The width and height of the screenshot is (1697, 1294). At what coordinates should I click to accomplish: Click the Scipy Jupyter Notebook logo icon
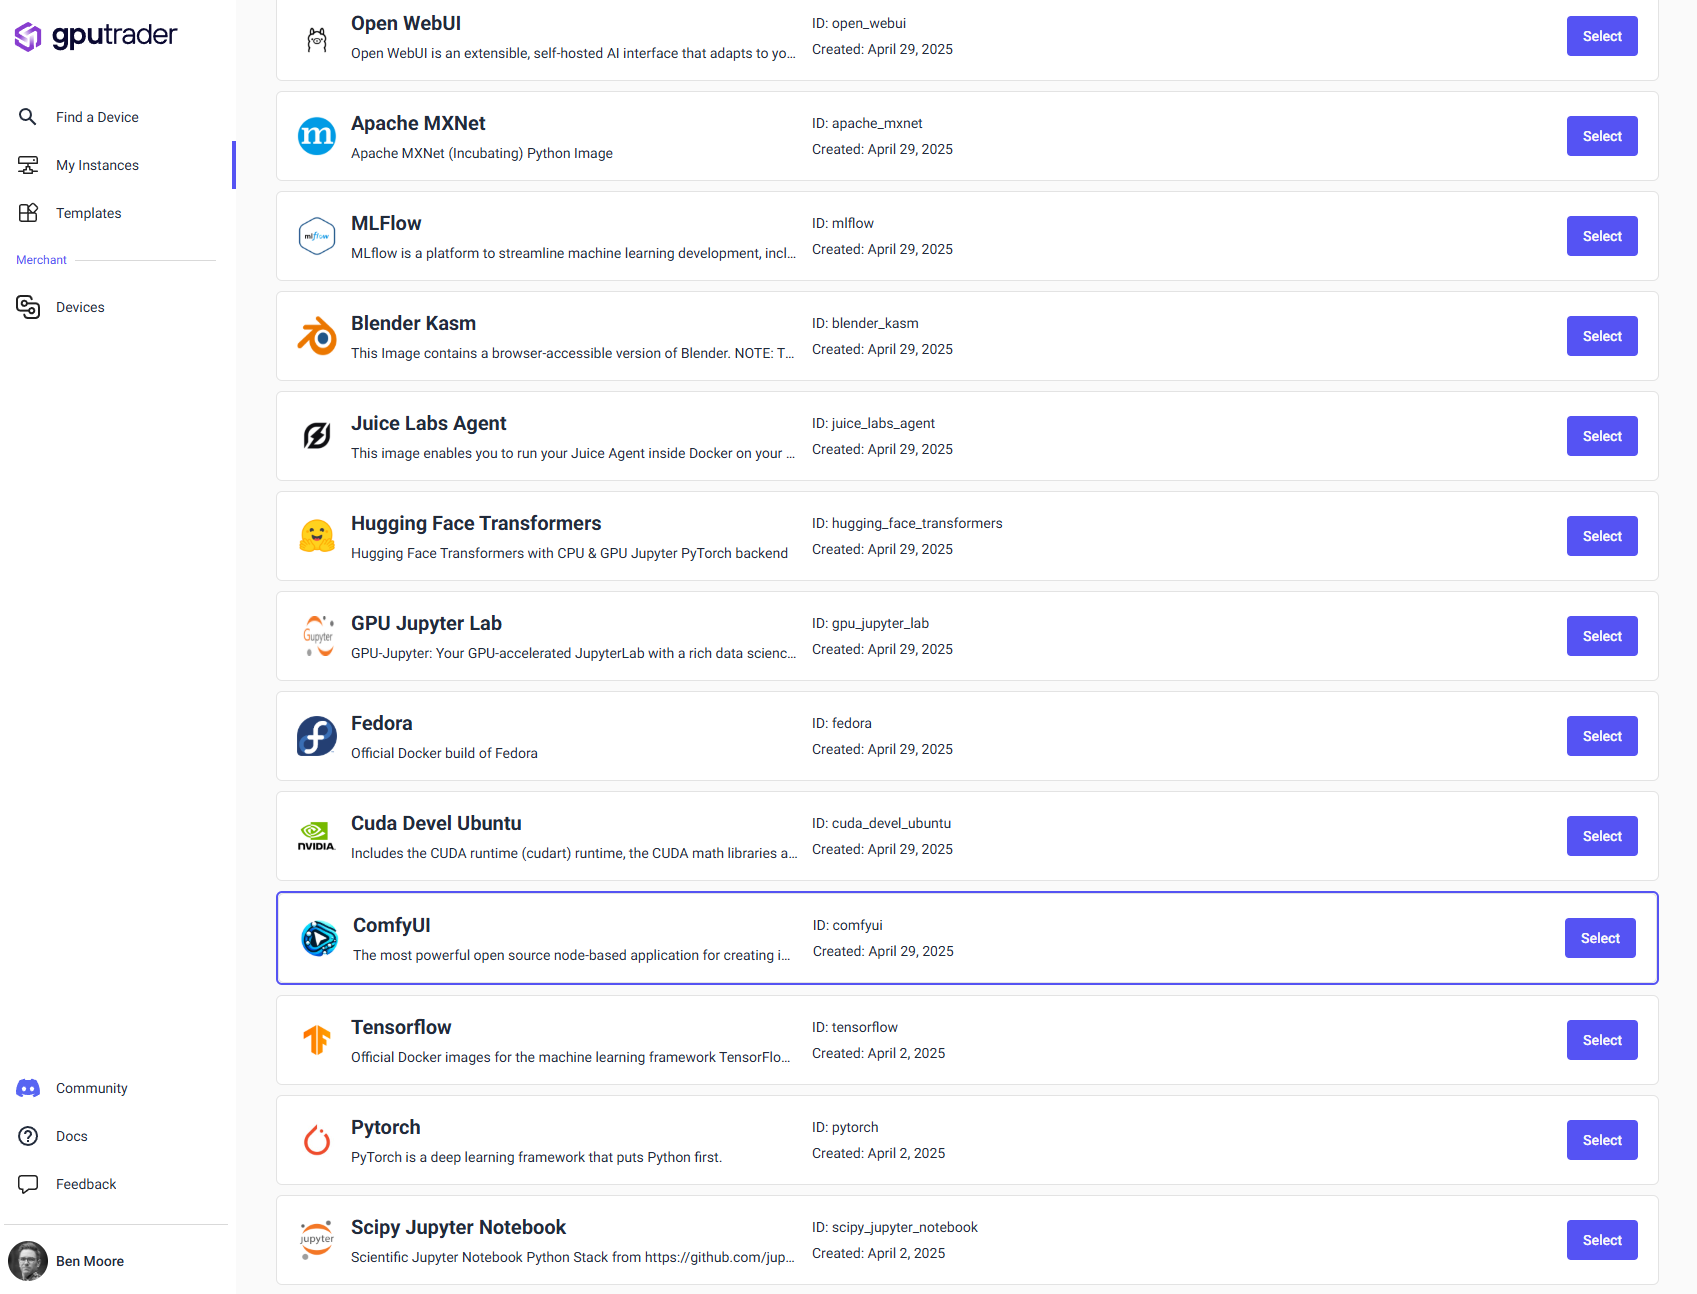(317, 1240)
